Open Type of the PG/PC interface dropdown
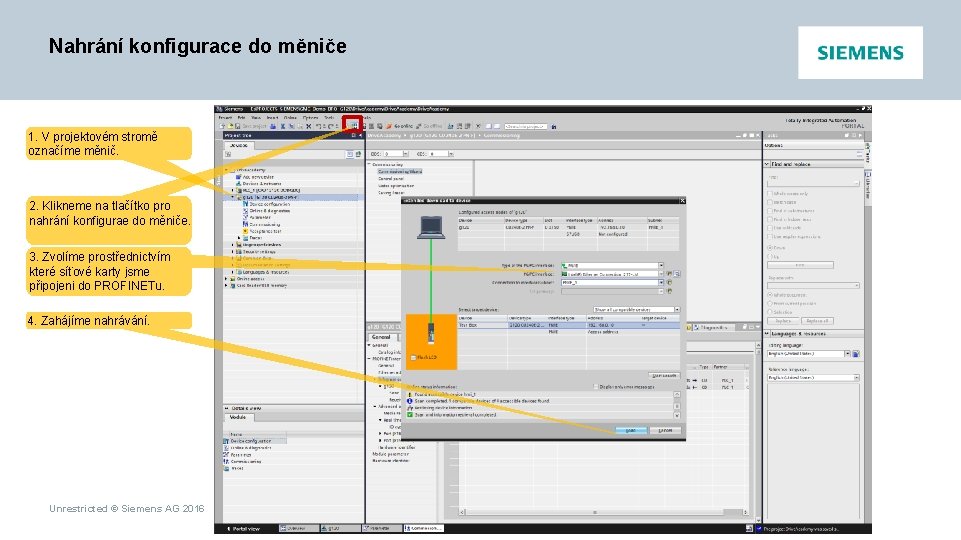 661,265
